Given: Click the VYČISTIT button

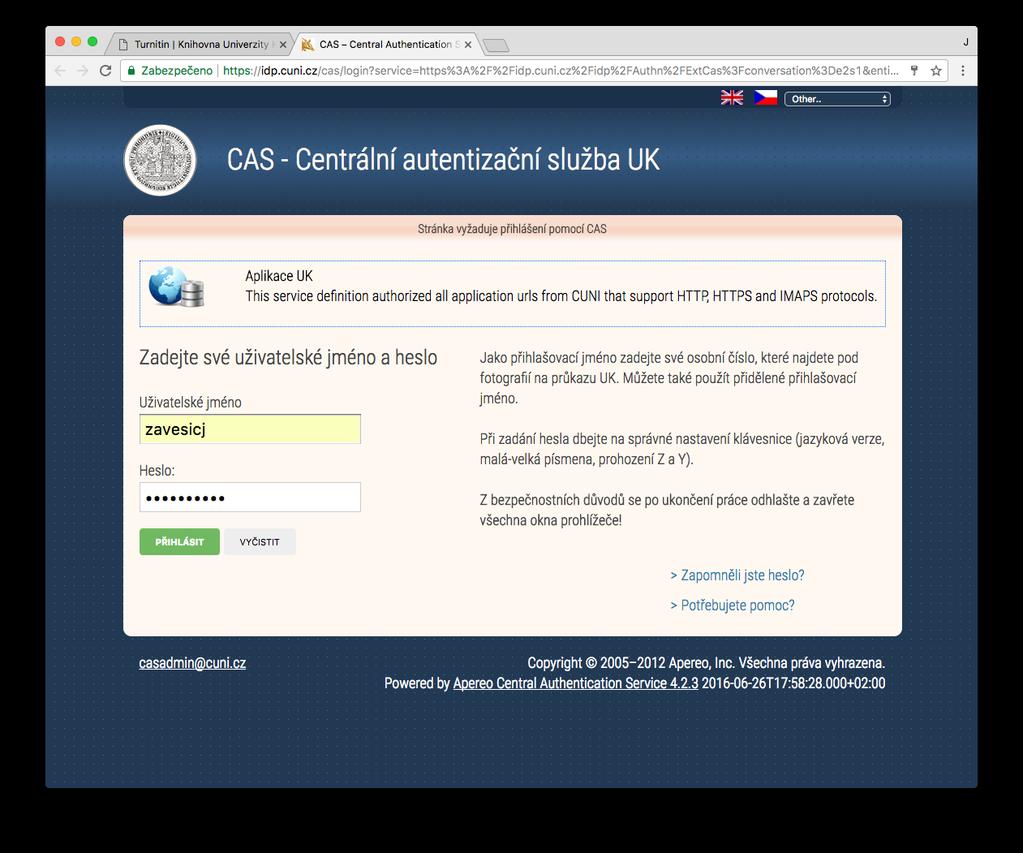Looking at the screenshot, I should [x=260, y=542].
